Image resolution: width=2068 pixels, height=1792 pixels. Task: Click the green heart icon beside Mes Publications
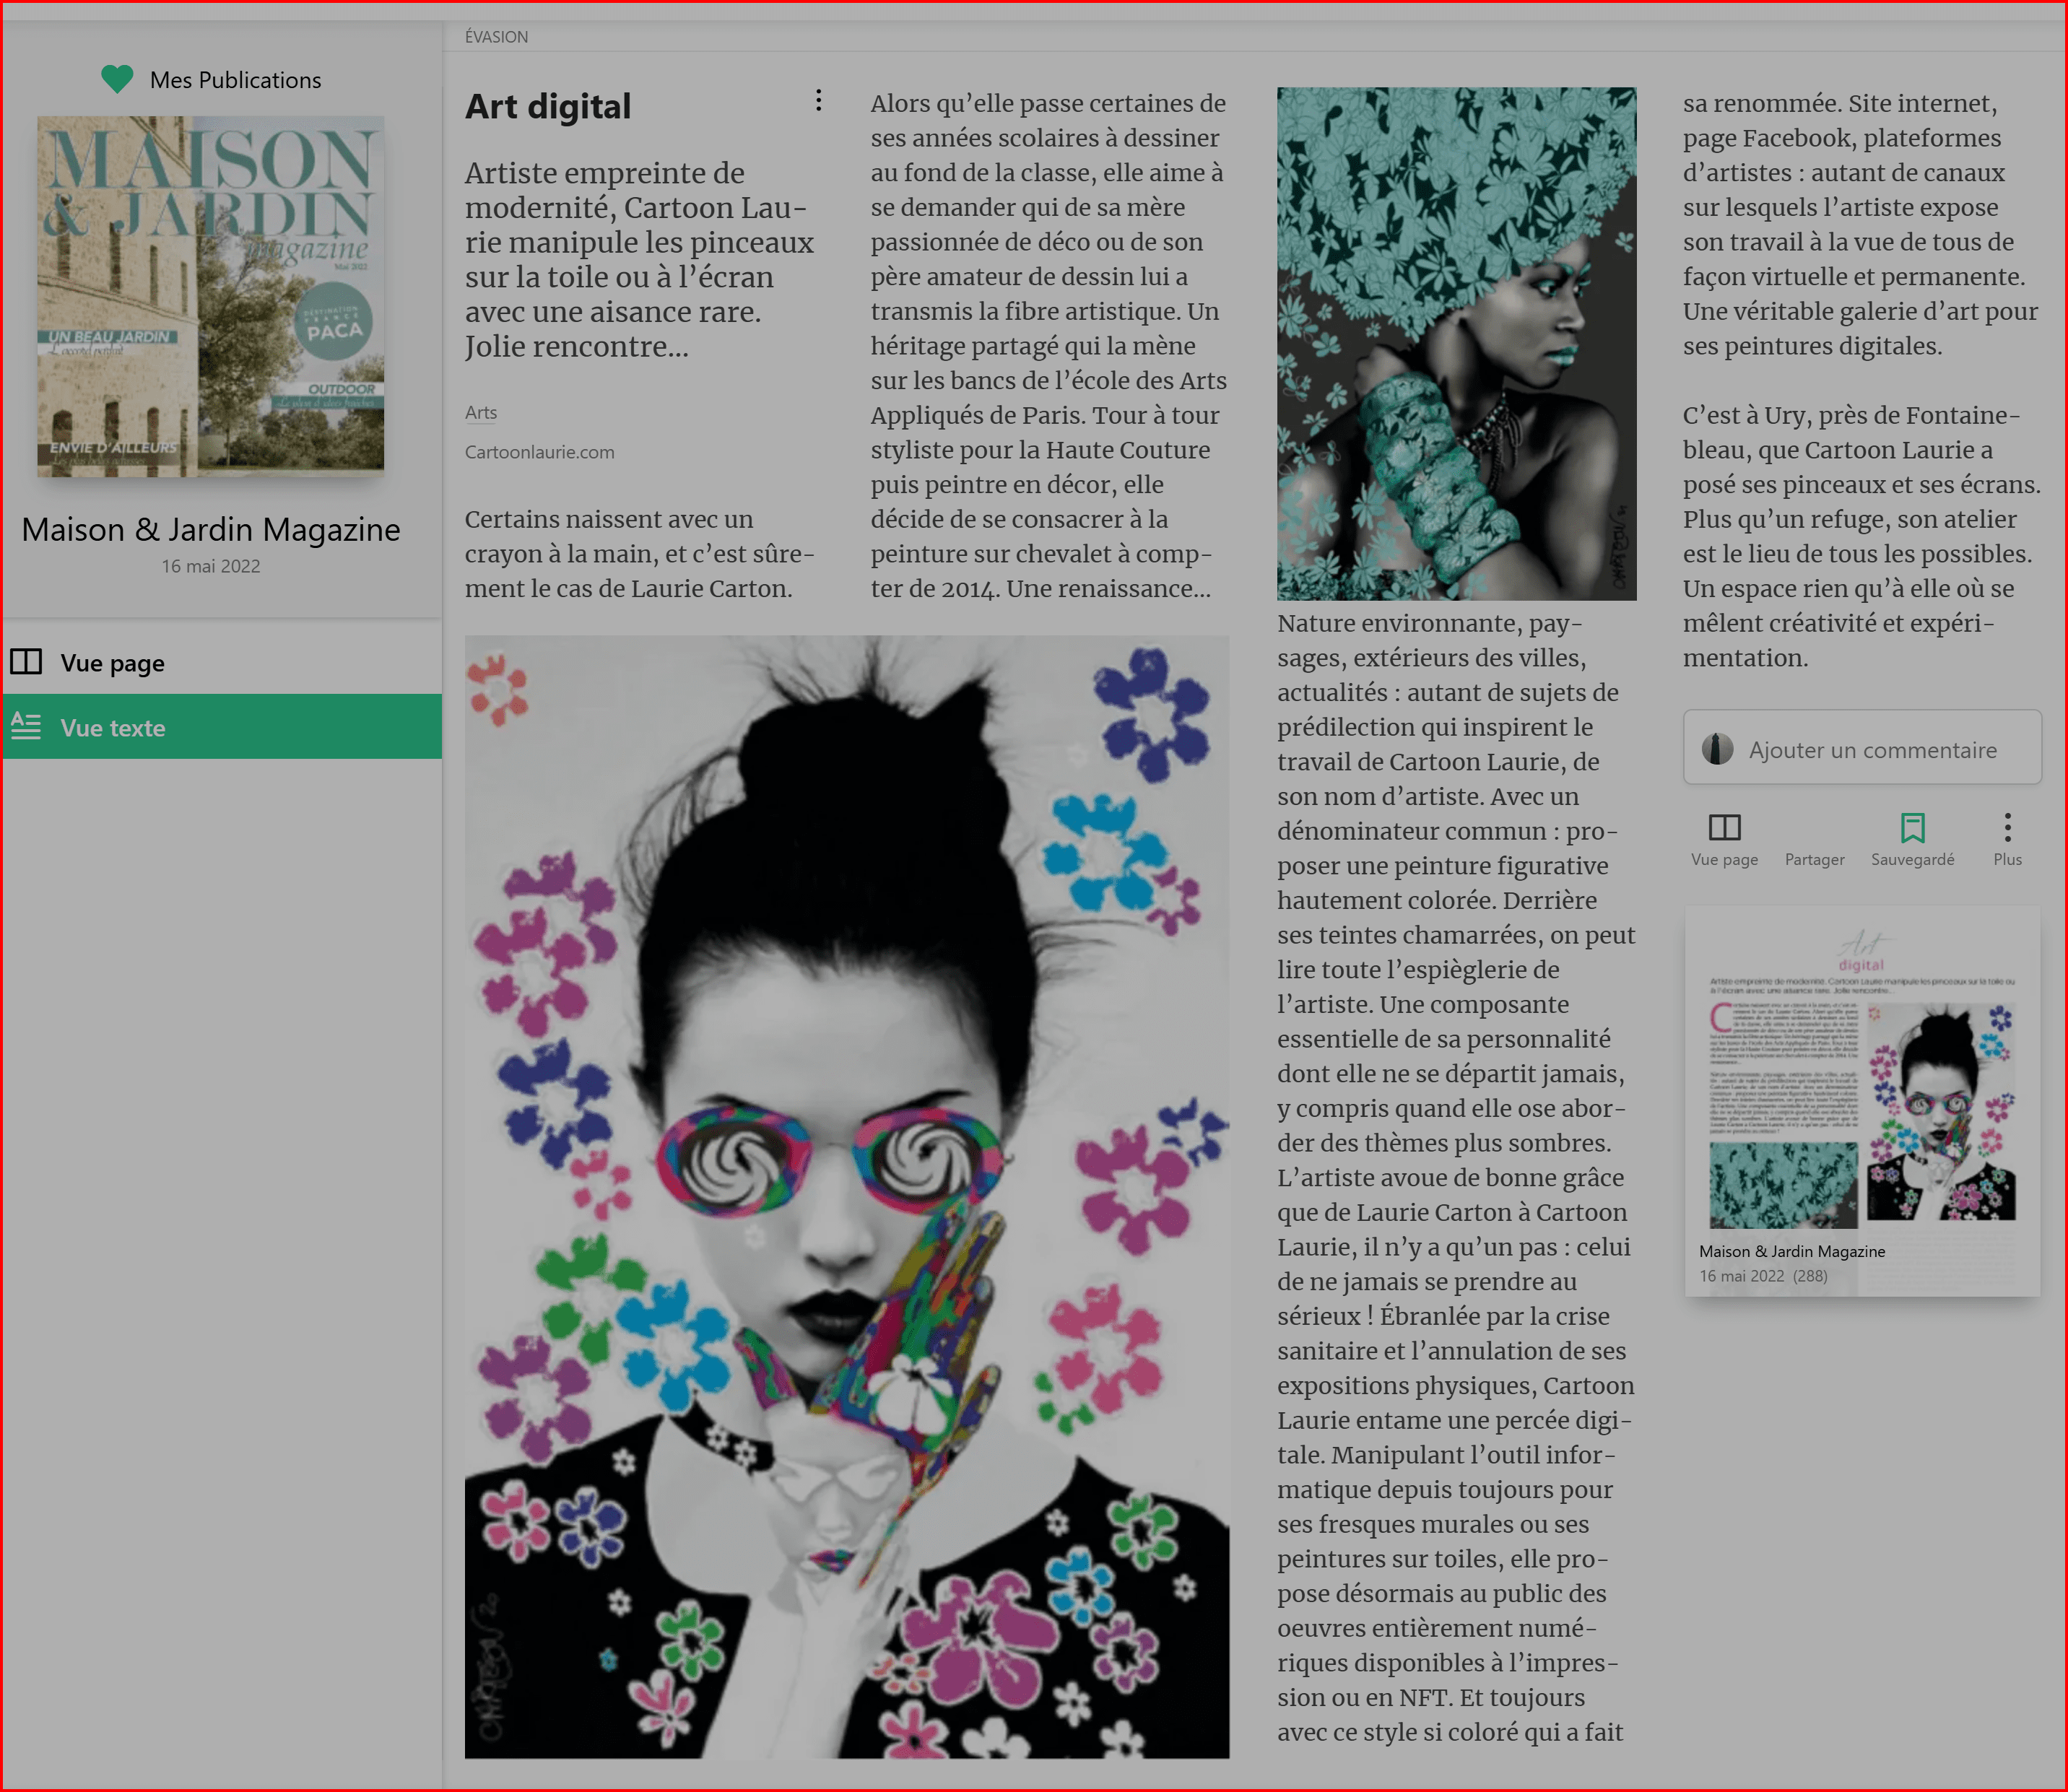coord(117,79)
